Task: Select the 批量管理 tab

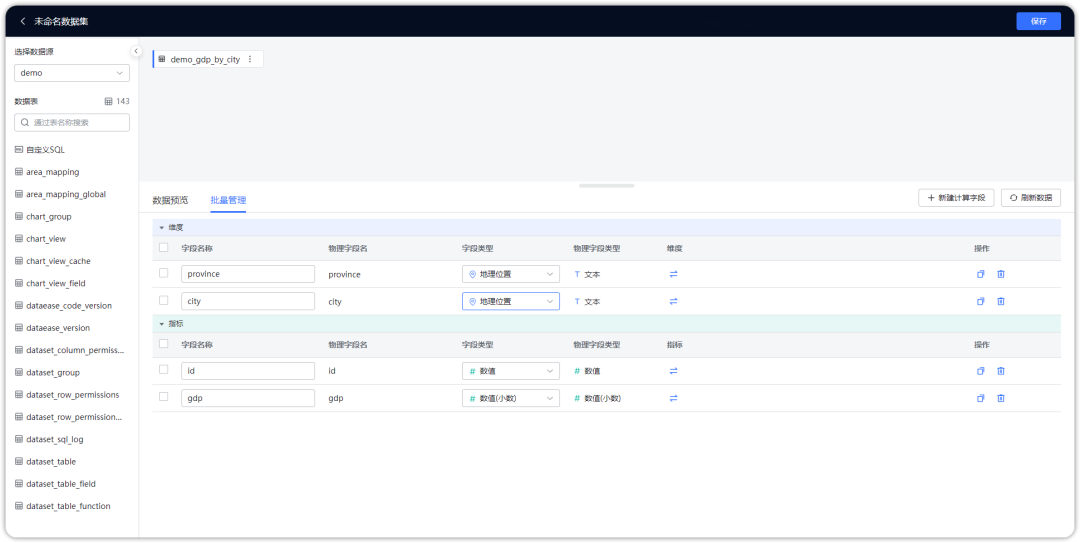Action: pos(228,200)
